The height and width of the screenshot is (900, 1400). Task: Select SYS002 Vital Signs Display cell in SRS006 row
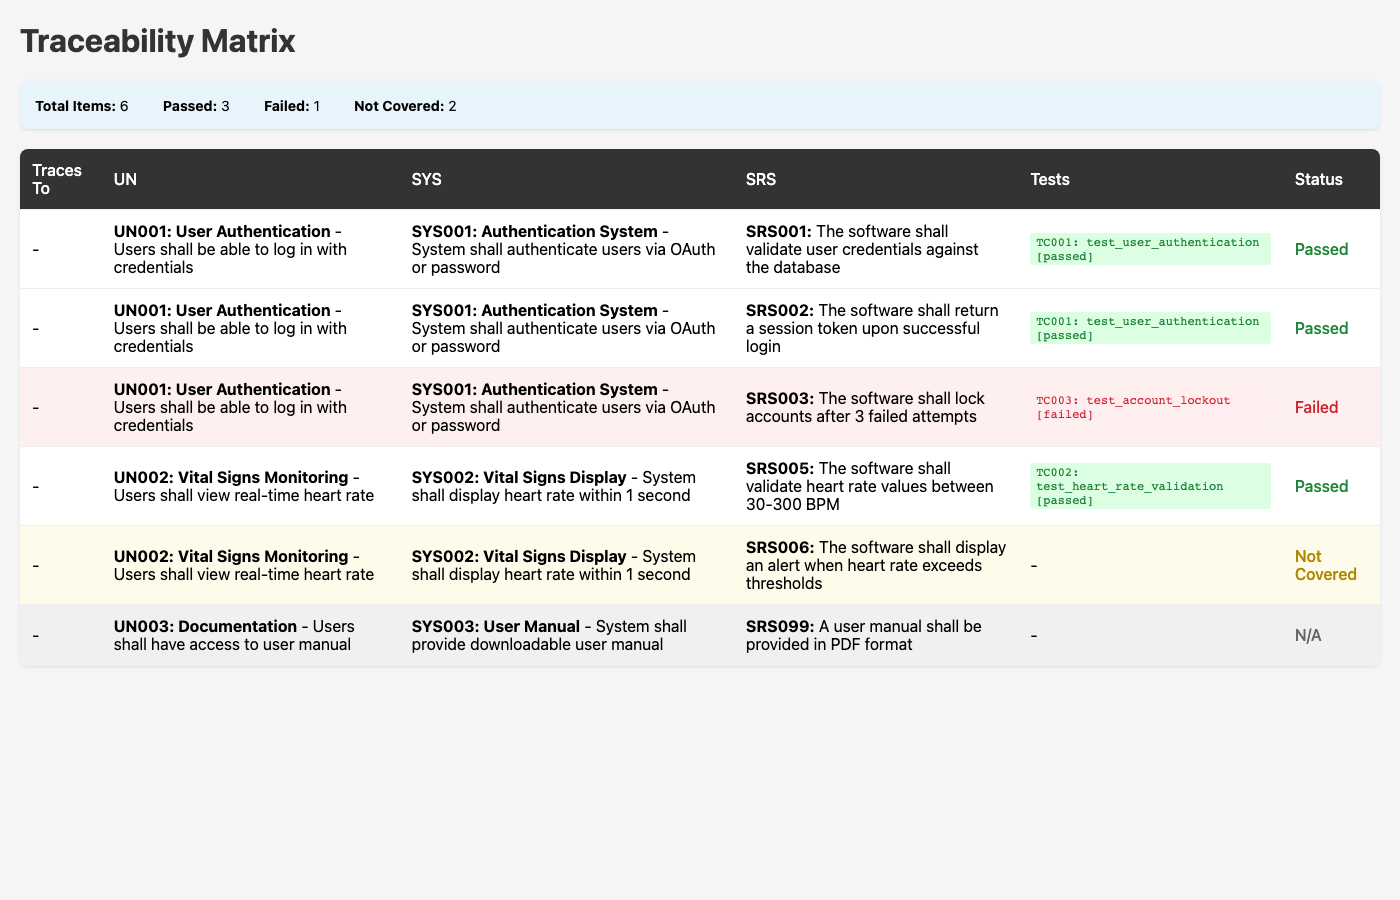567,565
